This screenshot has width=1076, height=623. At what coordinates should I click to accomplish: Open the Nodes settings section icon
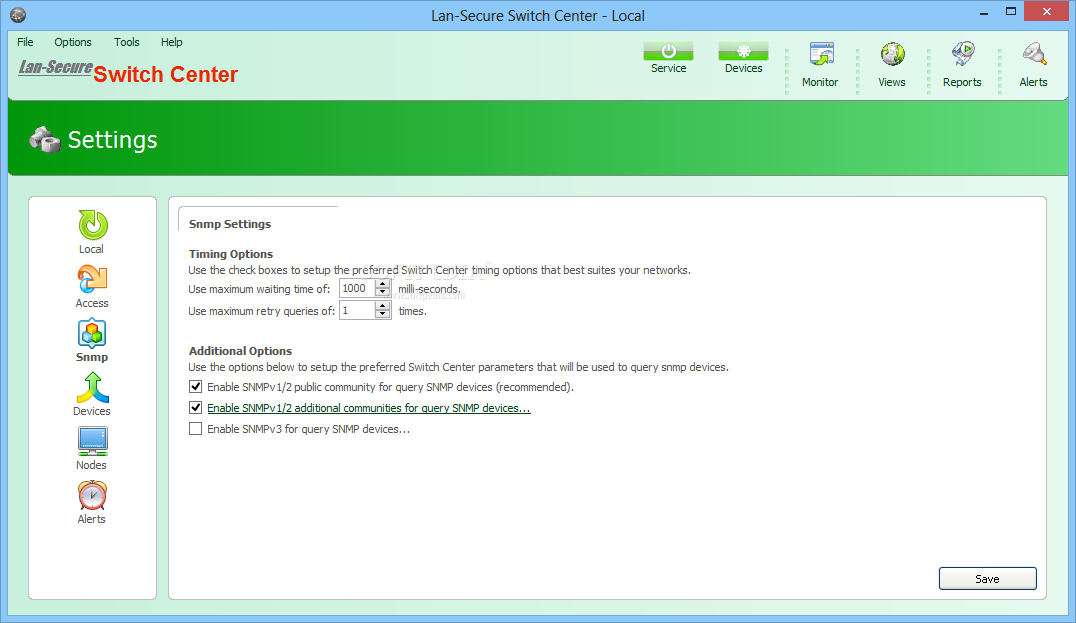tap(92, 442)
